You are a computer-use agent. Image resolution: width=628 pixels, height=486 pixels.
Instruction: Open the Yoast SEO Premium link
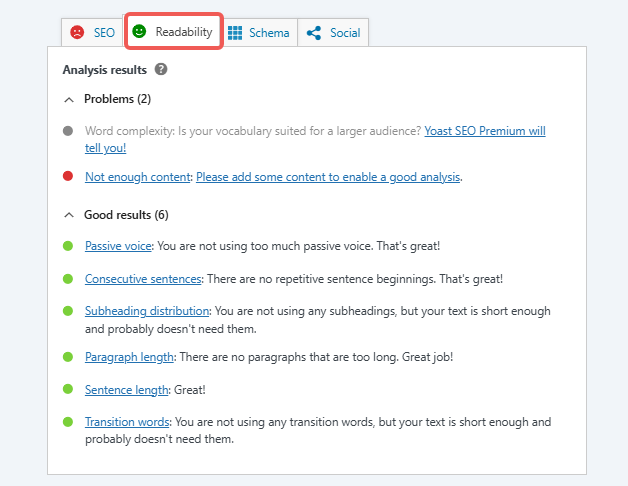[x=485, y=131]
